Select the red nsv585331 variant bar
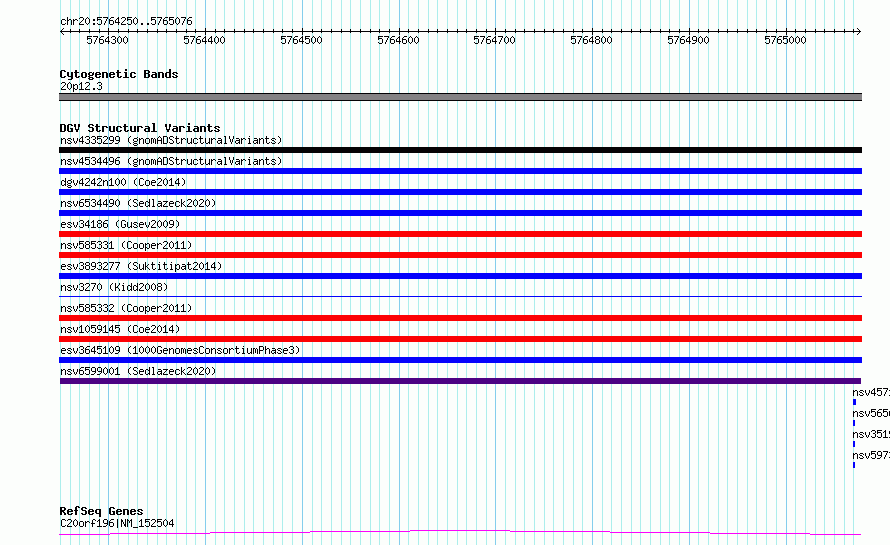This screenshot has height=545, width=890. point(460,255)
